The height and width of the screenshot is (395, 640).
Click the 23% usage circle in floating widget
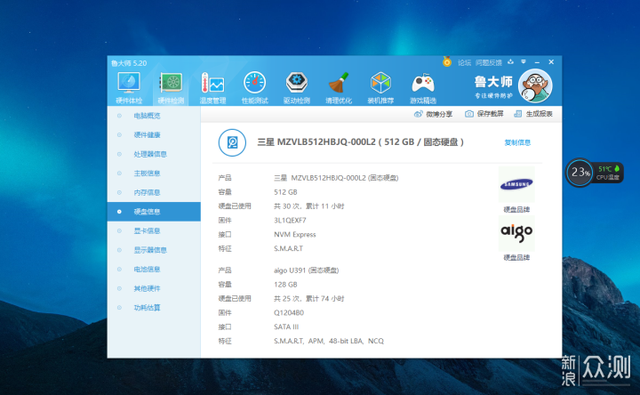580,172
